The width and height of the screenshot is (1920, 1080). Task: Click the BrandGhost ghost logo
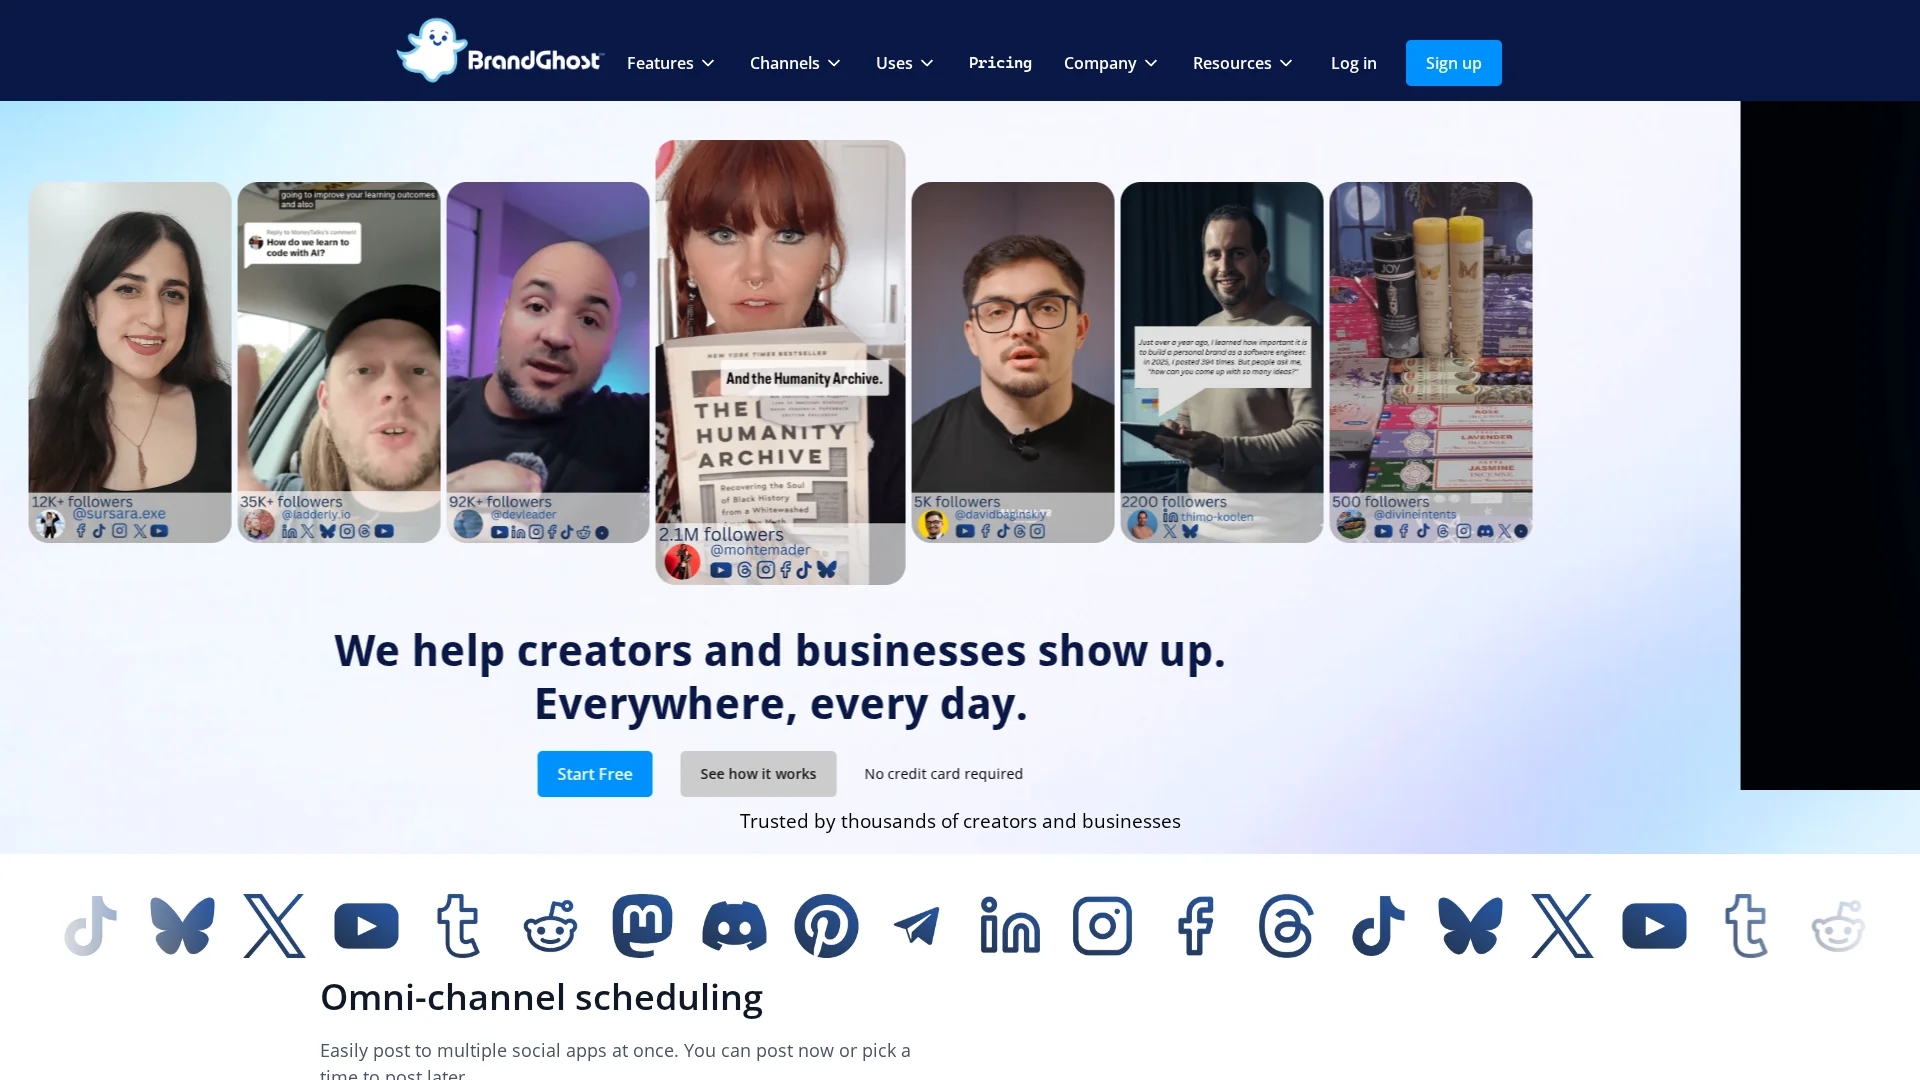(x=500, y=51)
